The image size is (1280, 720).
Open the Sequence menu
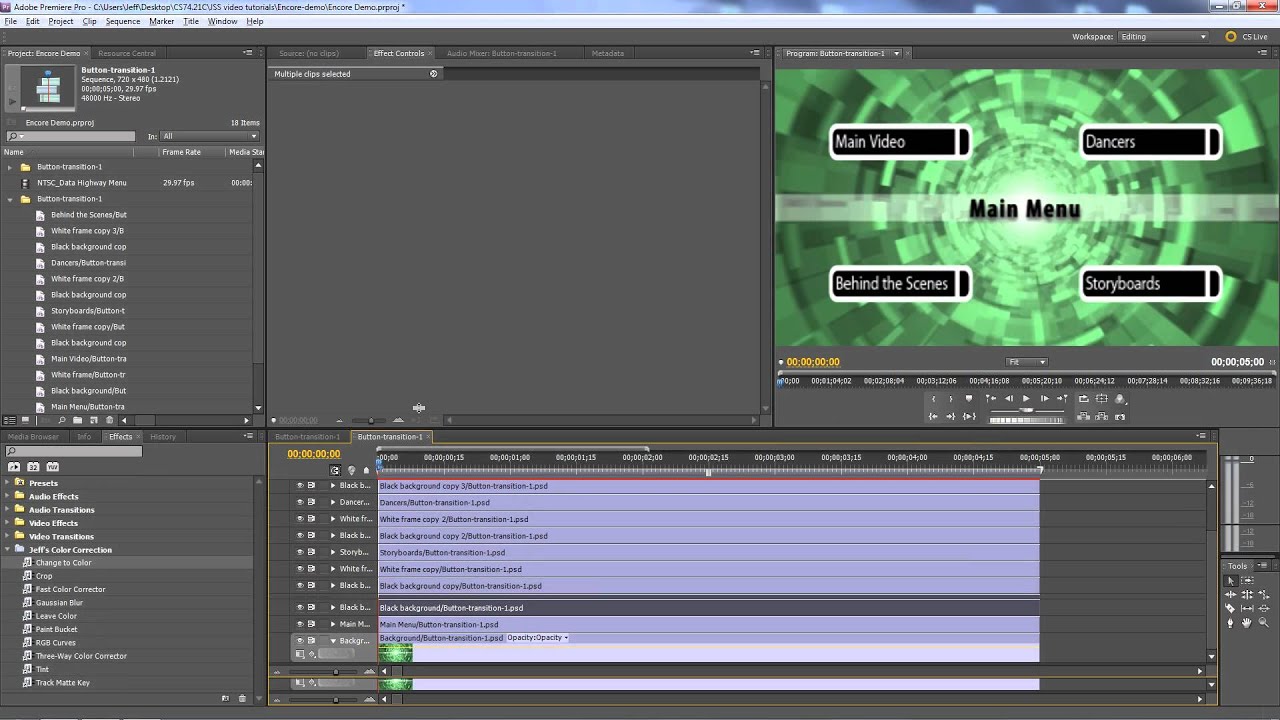(123, 21)
